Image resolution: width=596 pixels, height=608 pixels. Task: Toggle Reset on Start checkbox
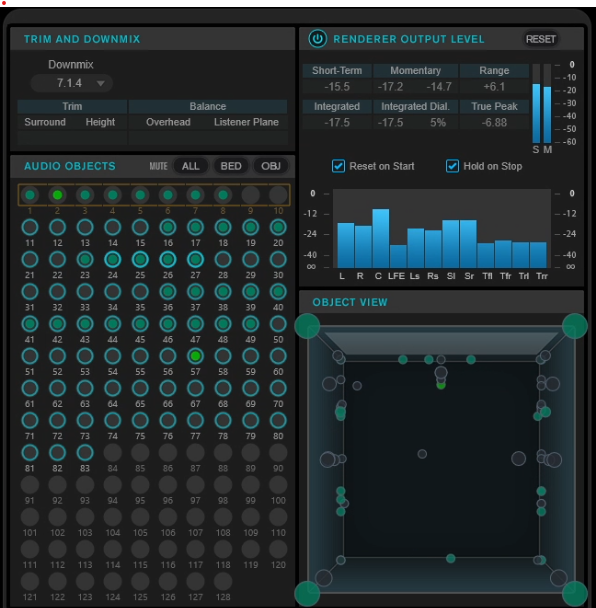click(338, 166)
